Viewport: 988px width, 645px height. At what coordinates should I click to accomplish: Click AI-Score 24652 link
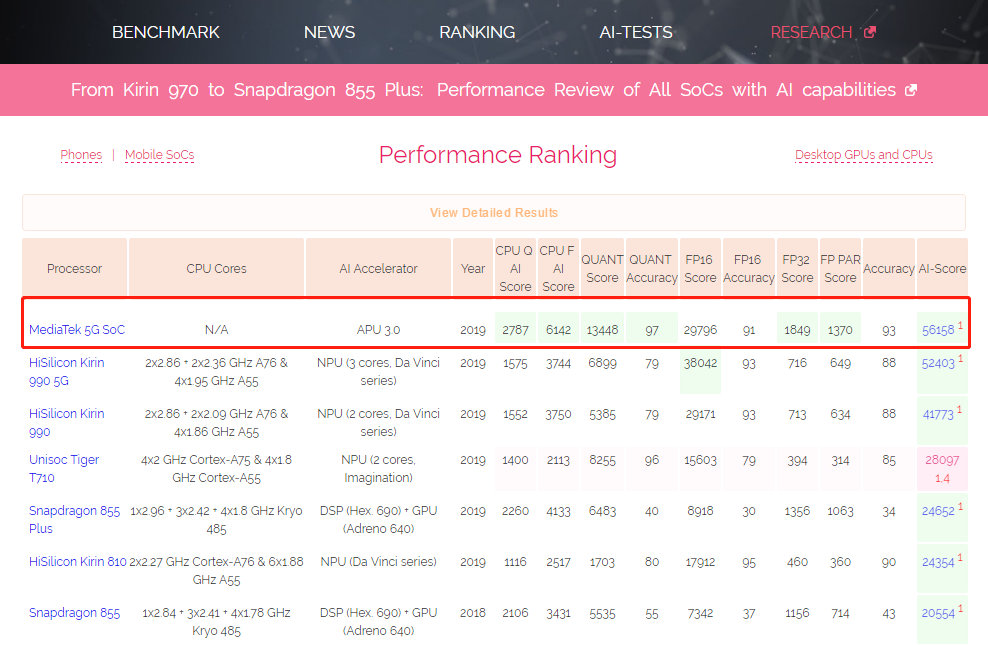938,511
